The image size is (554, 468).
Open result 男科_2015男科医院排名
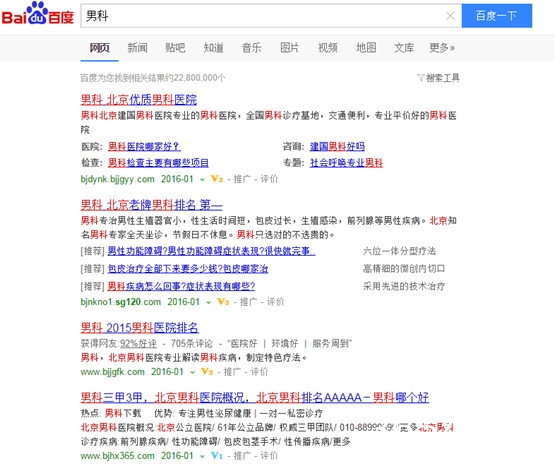(x=140, y=328)
